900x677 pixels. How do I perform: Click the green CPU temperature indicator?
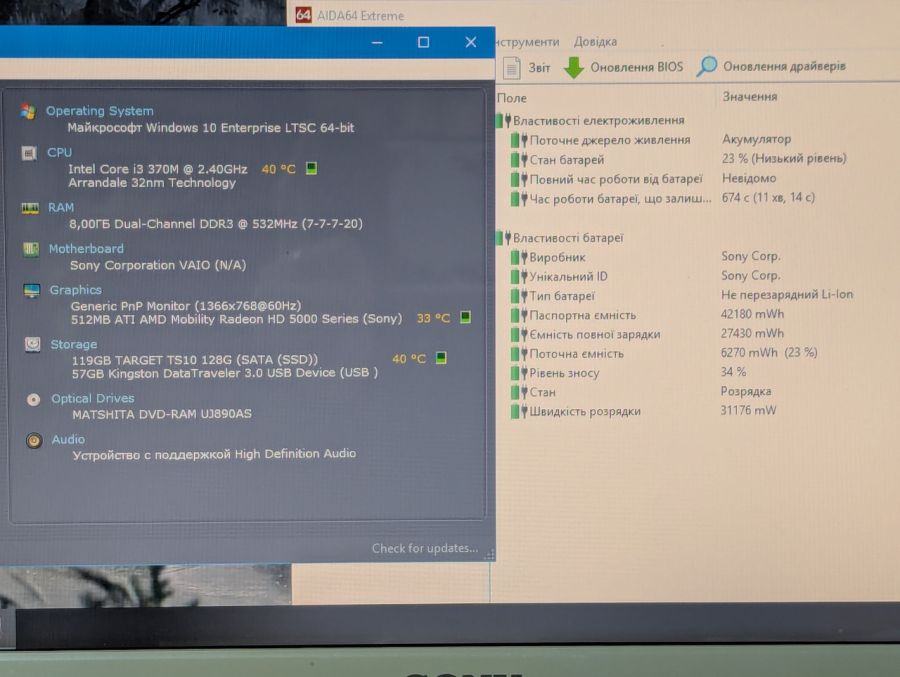(311, 168)
